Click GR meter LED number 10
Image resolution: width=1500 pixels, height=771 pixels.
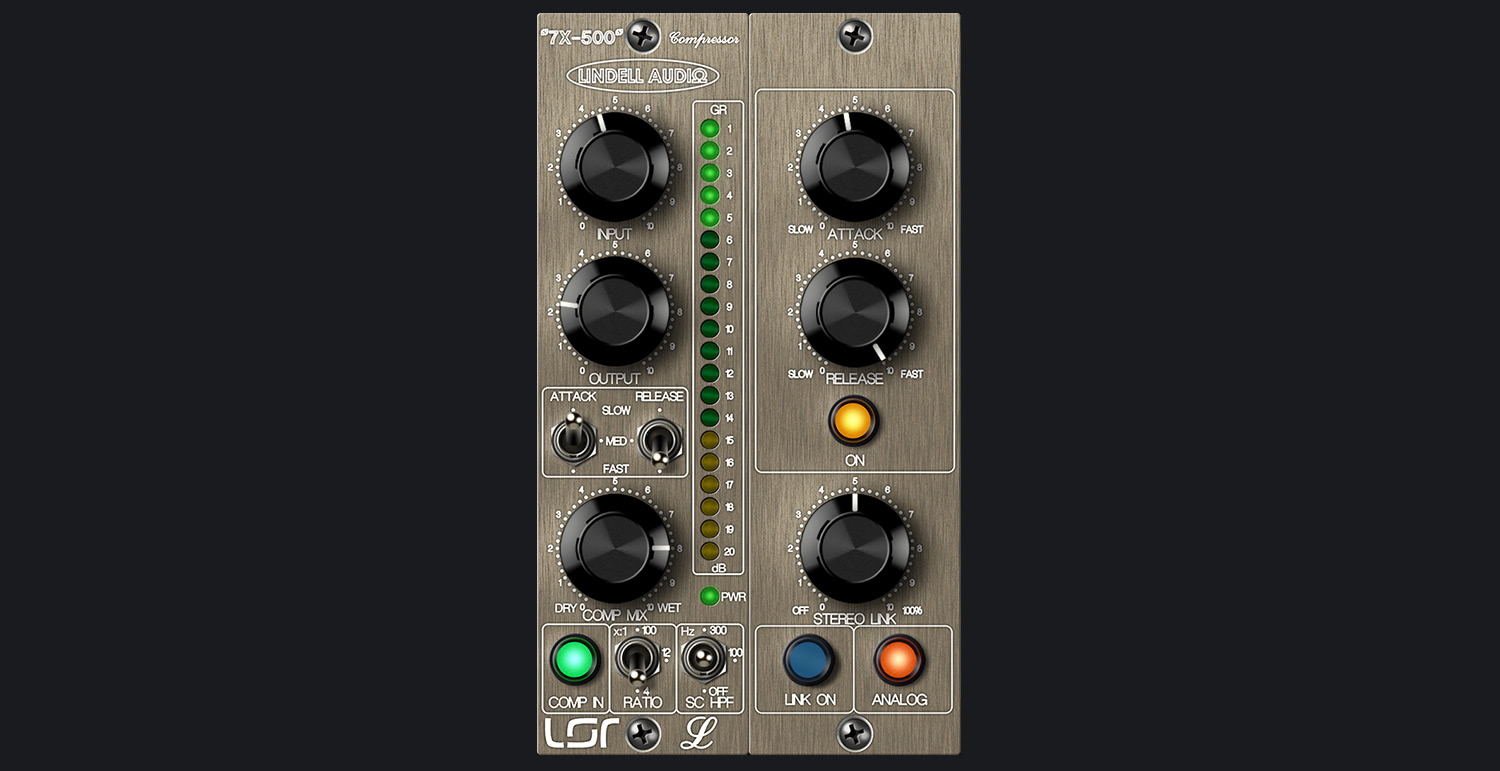click(710, 328)
